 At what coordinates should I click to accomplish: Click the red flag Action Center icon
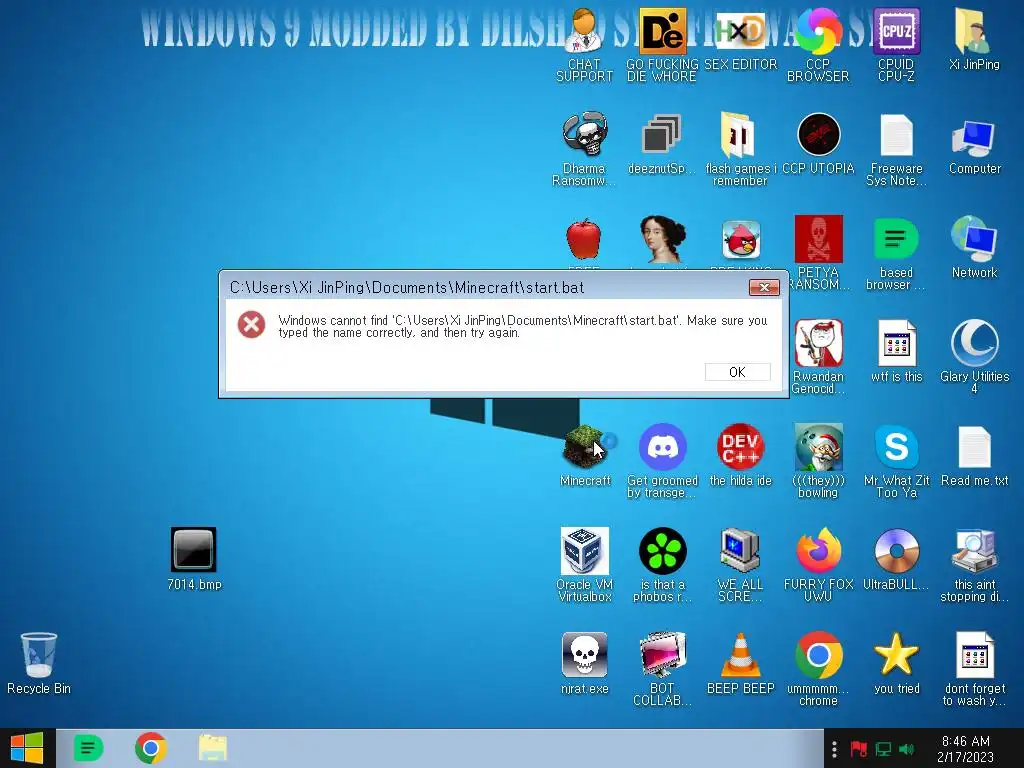click(x=859, y=749)
